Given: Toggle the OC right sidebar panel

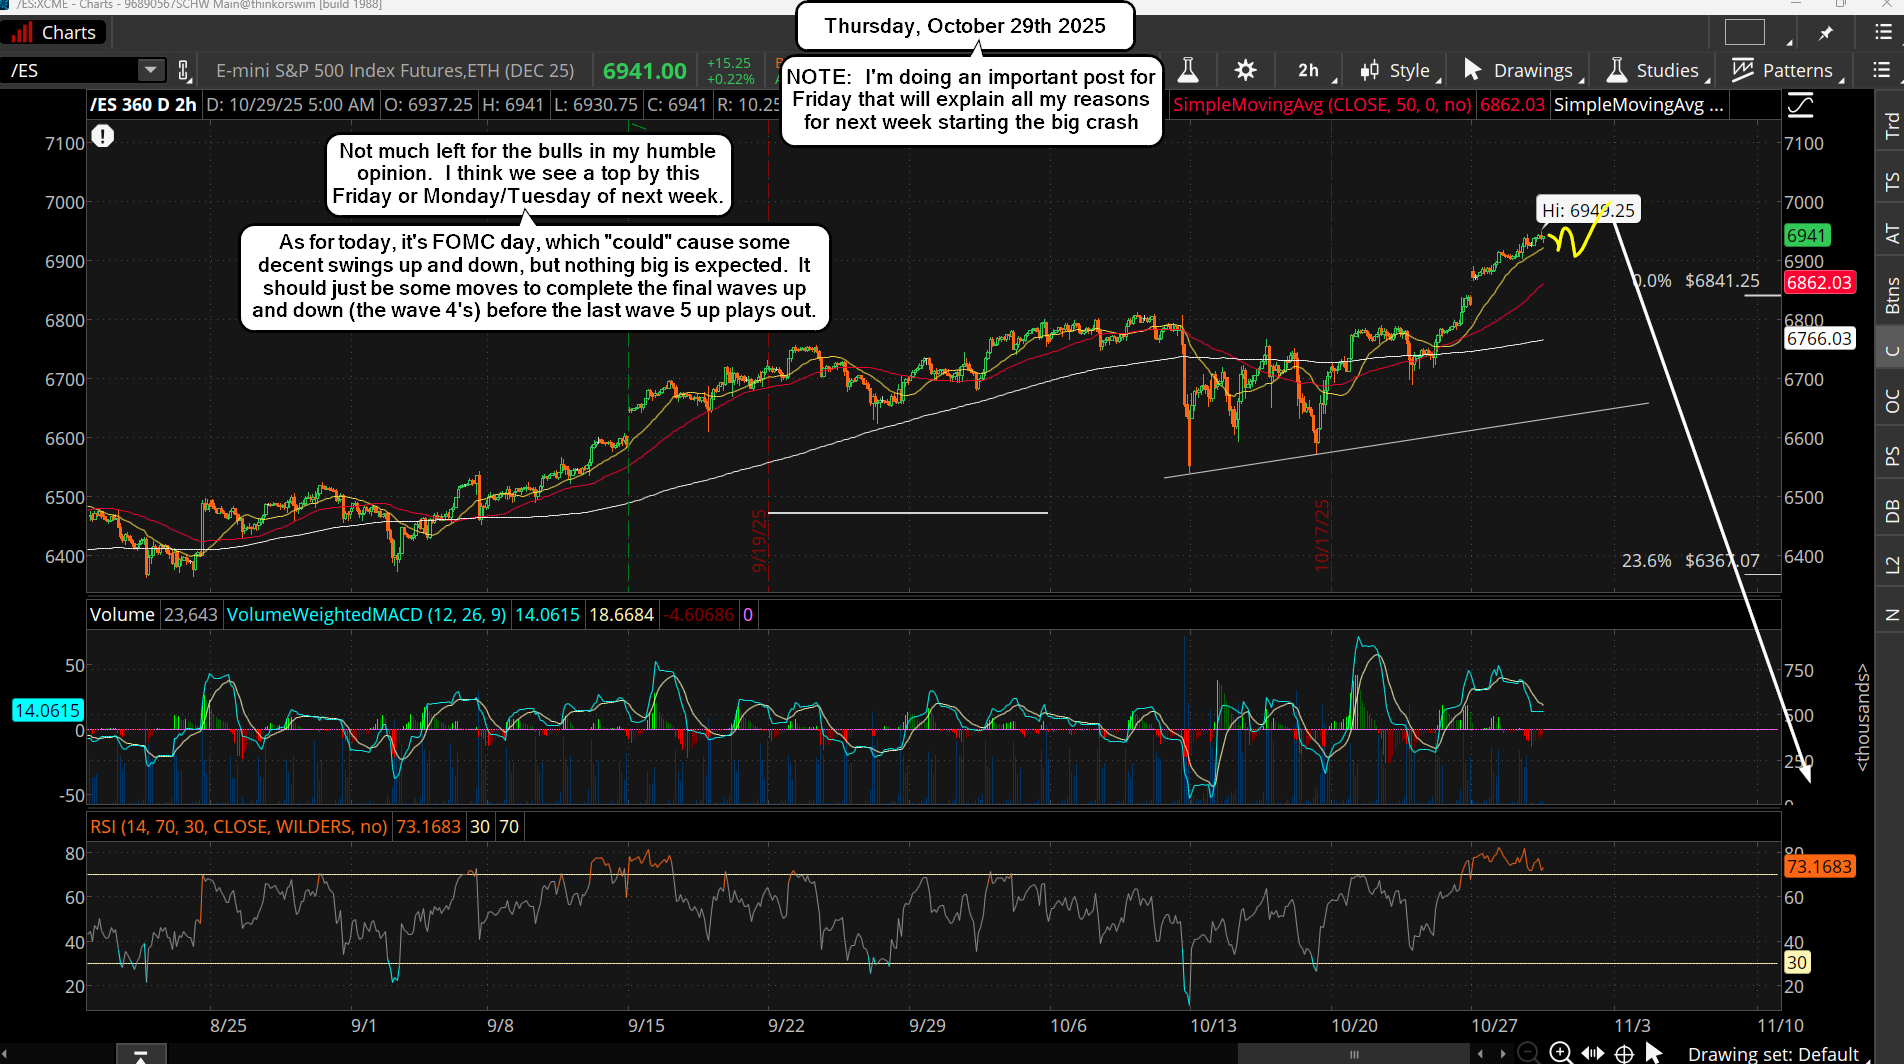Looking at the screenshot, I should [1891, 401].
